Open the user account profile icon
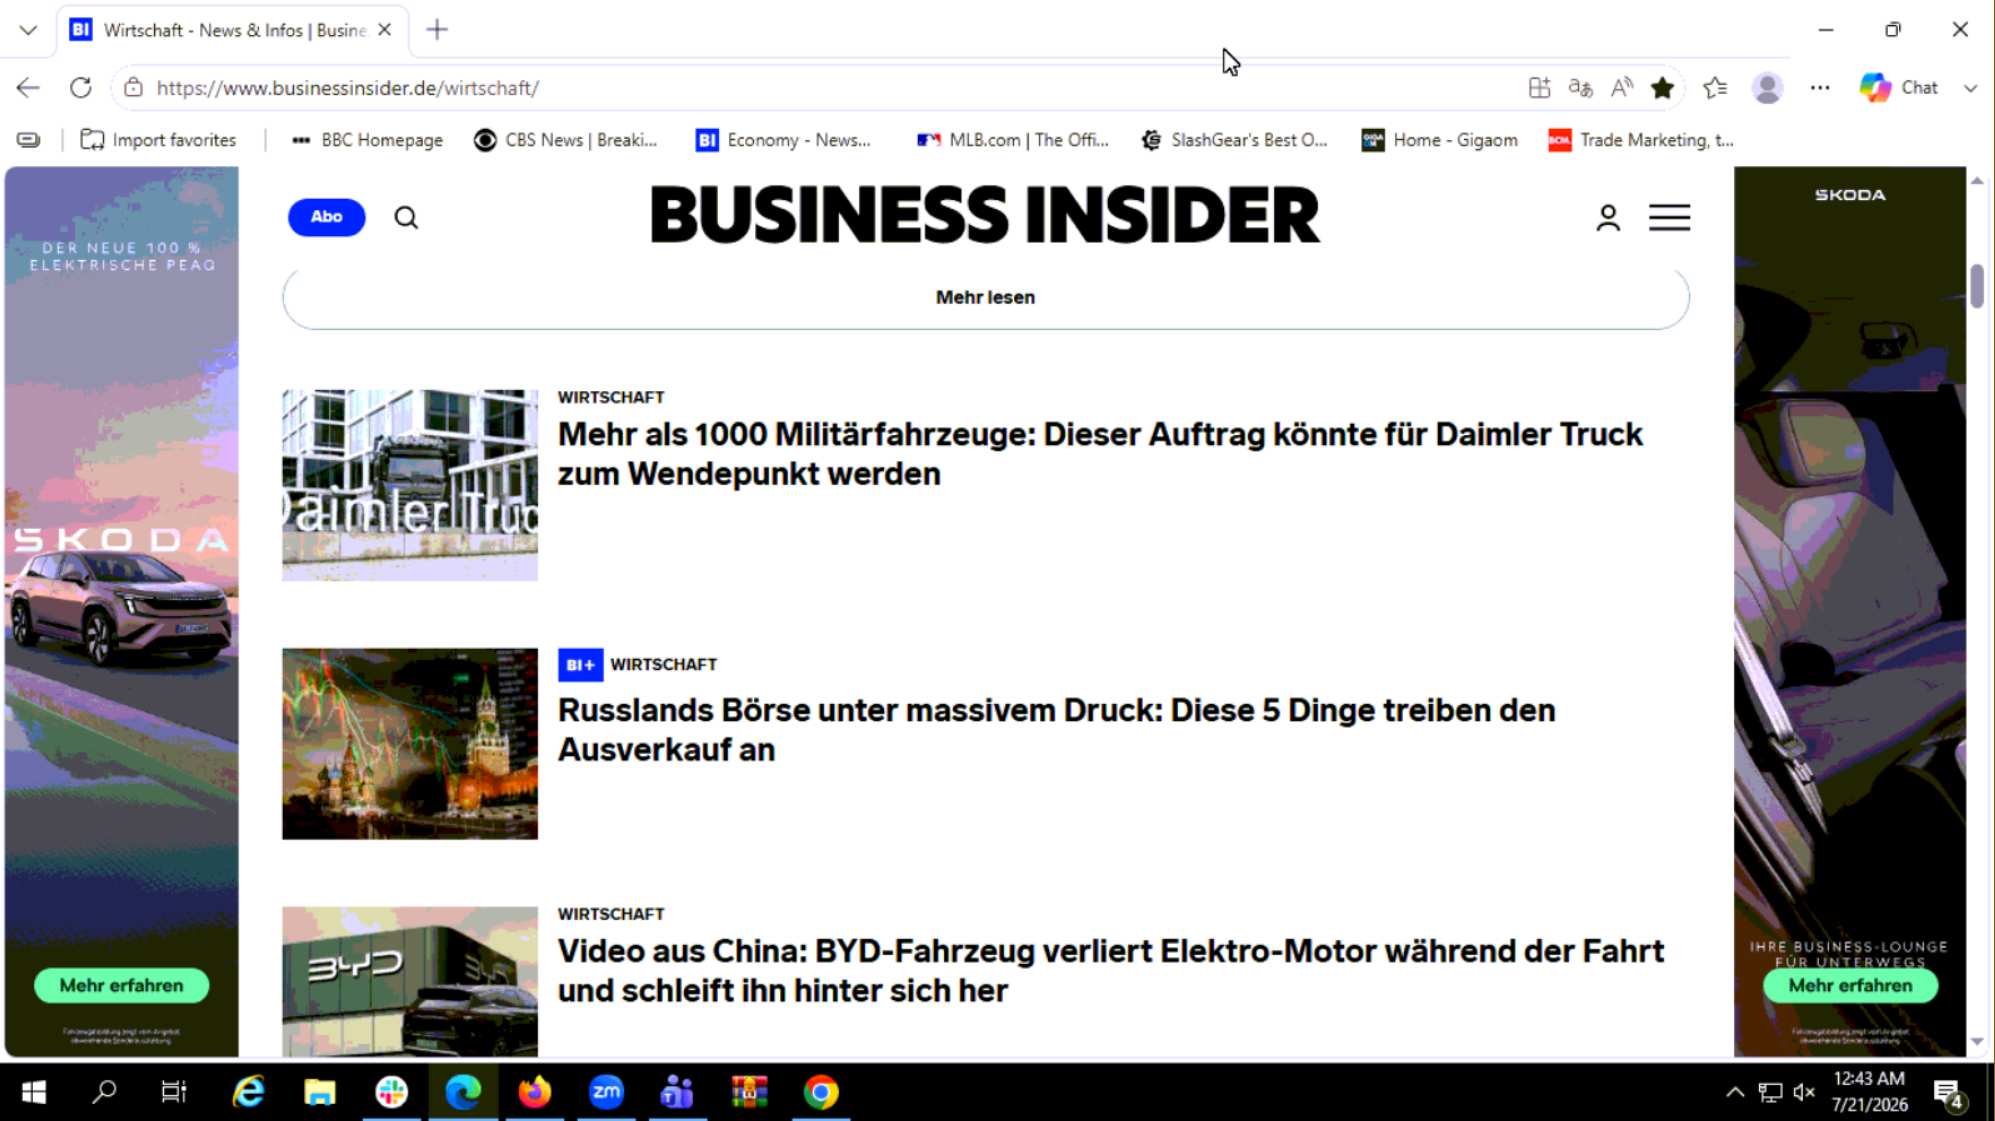The image size is (1995, 1121). [x=1608, y=217]
